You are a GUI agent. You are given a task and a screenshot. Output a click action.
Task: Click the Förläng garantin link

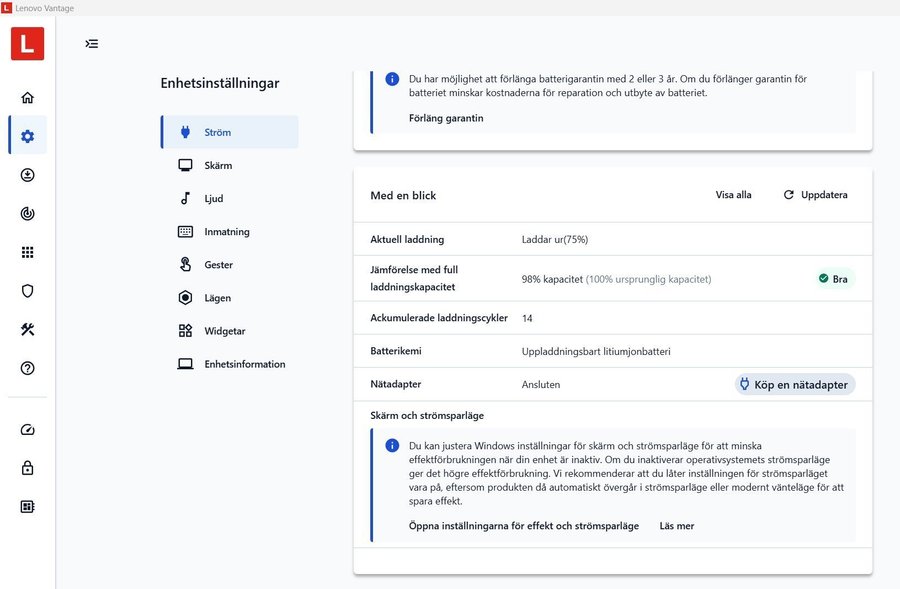click(x=446, y=118)
